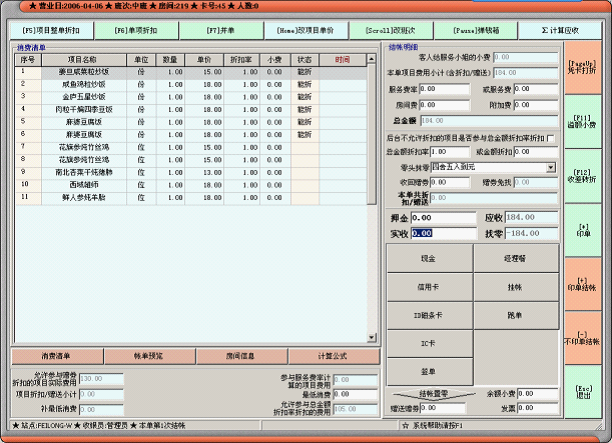Apply single-item discount with [F6] 单项折扣
Image resolution: width=612 pixels, height=443 pixels.
(136, 30)
